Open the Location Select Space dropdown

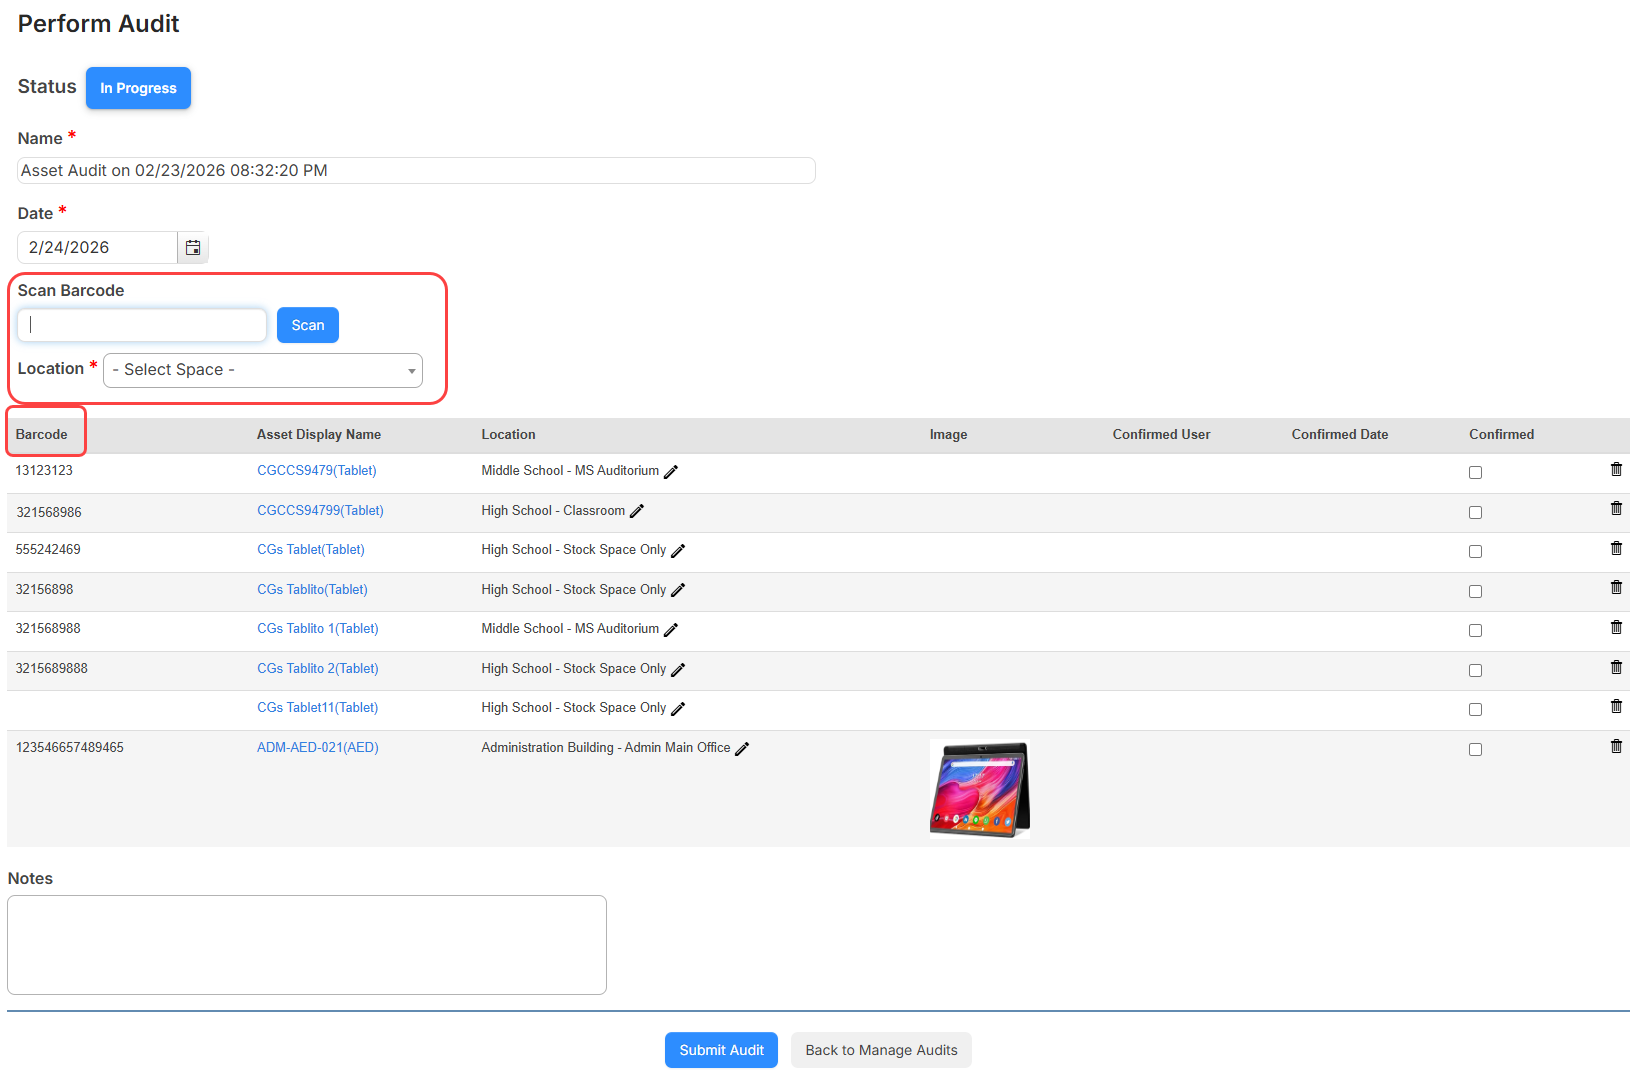click(262, 370)
